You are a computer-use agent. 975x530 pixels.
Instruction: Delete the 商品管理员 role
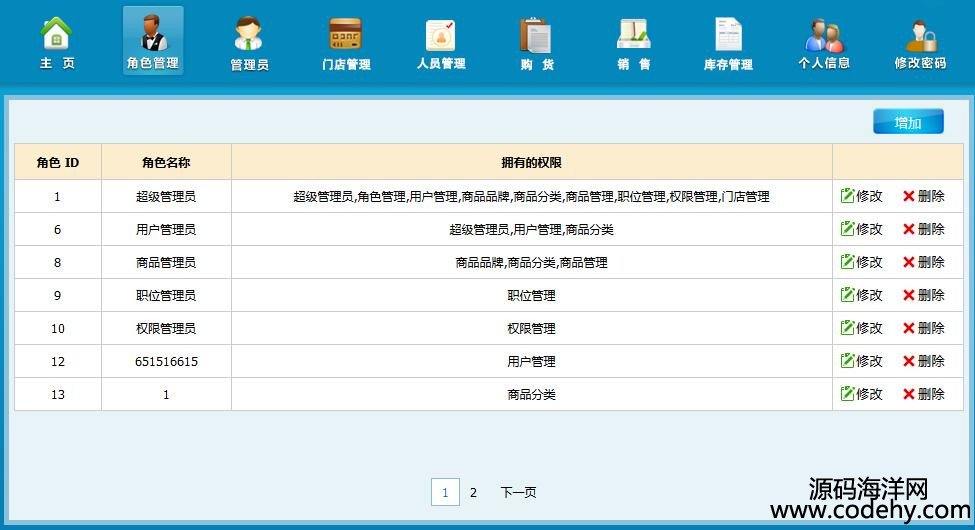pos(923,262)
